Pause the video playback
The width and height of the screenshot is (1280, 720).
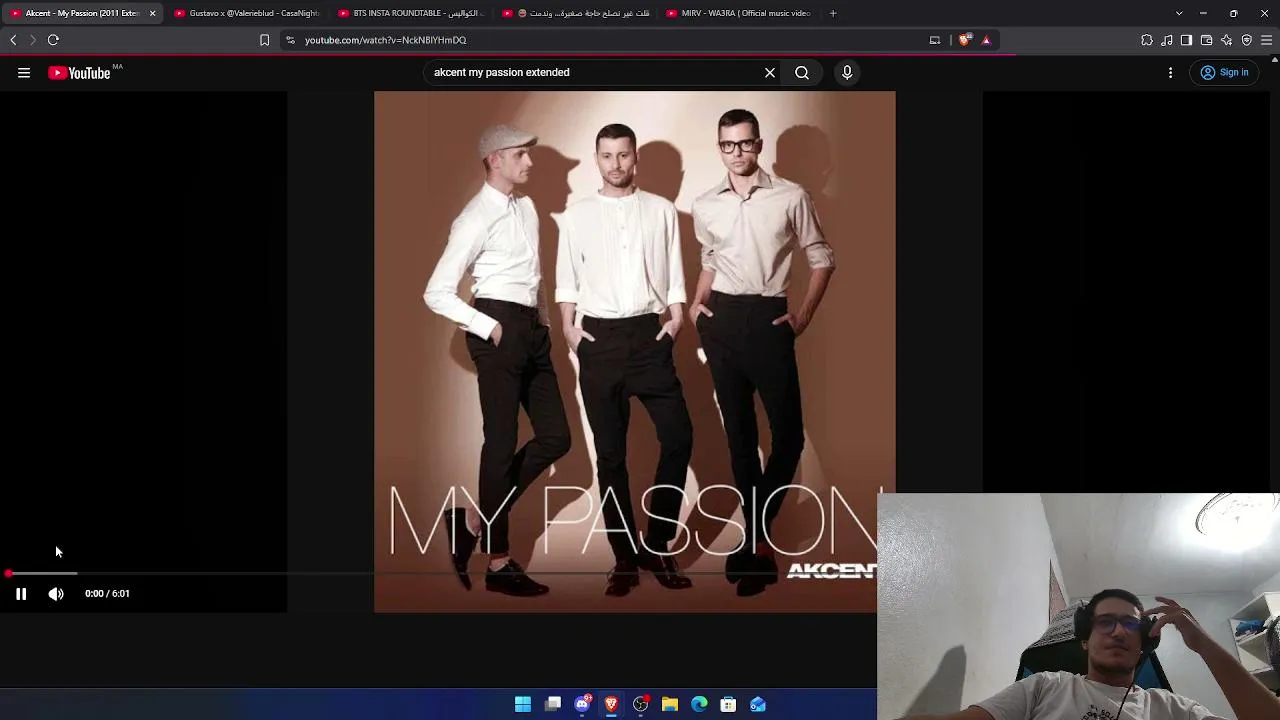(x=21, y=594)
